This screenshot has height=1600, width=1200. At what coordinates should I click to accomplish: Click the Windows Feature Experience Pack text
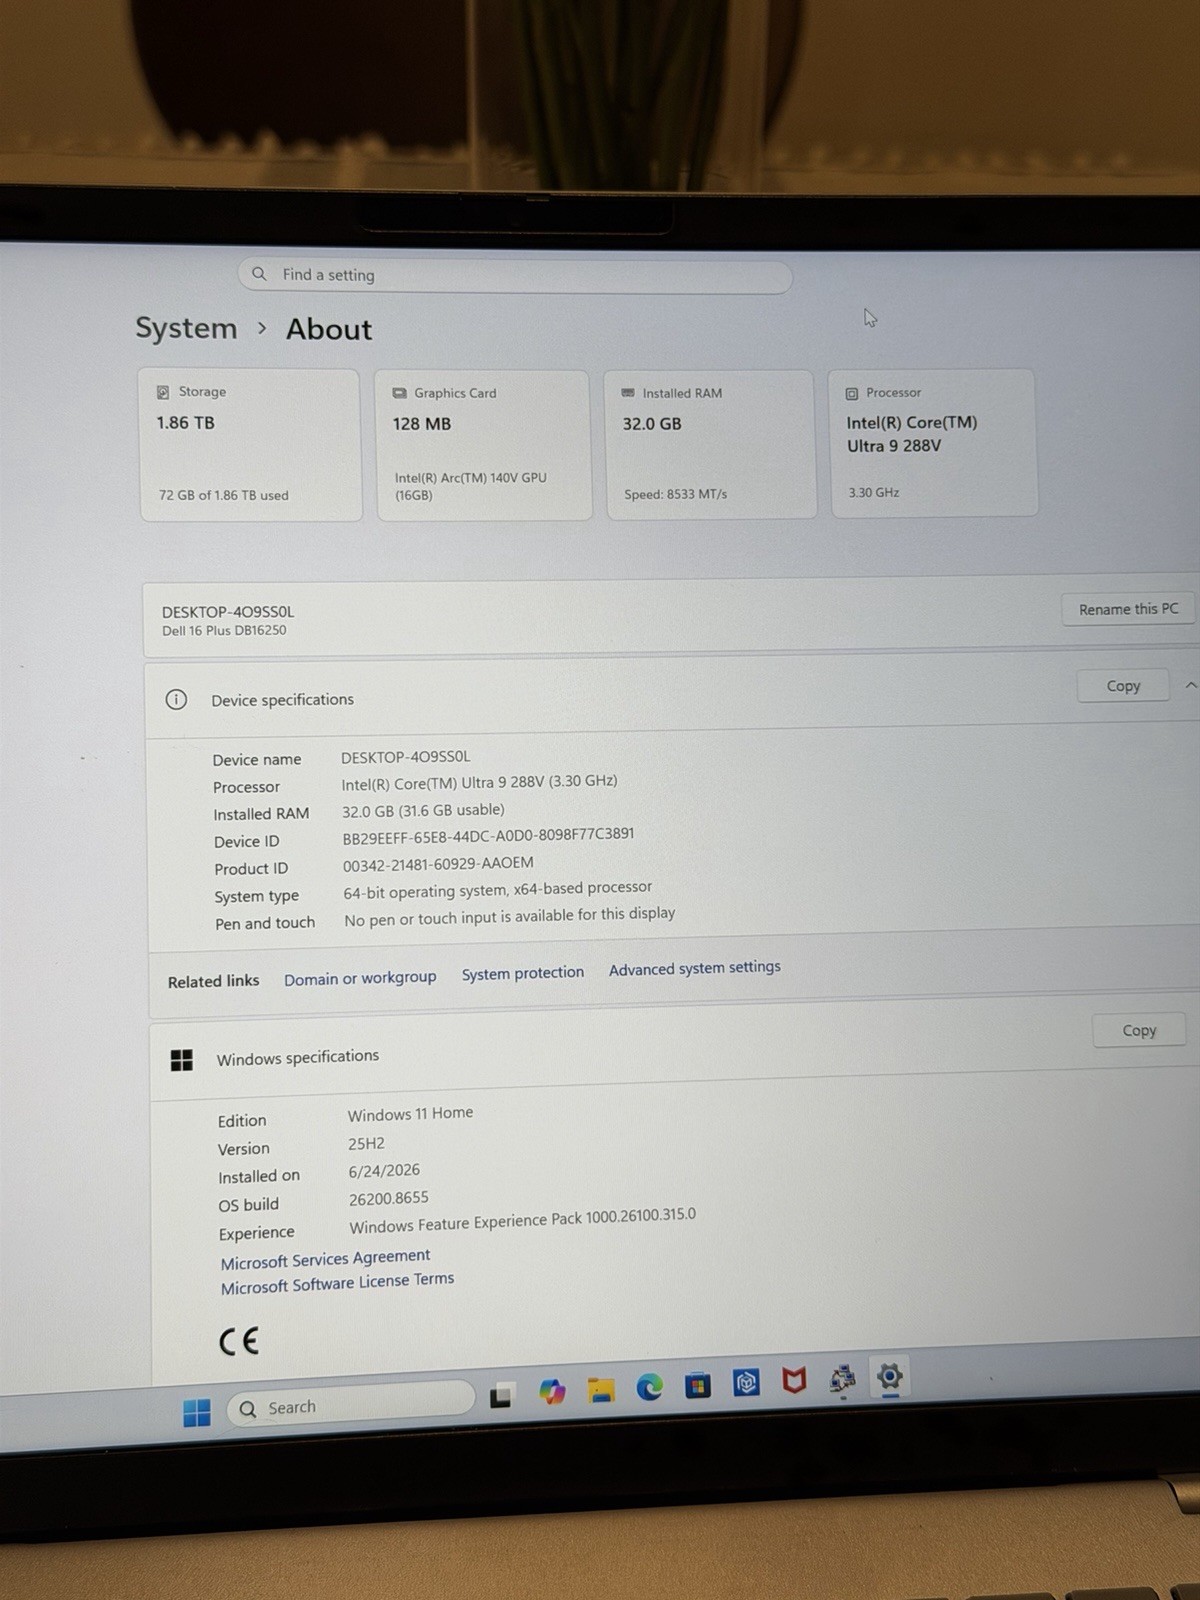click(x=522, y=1221)
